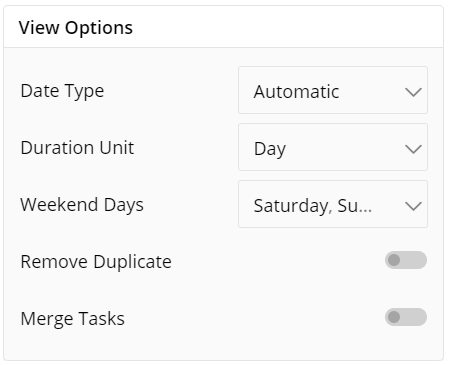Click the empty header bar beside View Options
The image size is (449, 365).
click(287, 27)
